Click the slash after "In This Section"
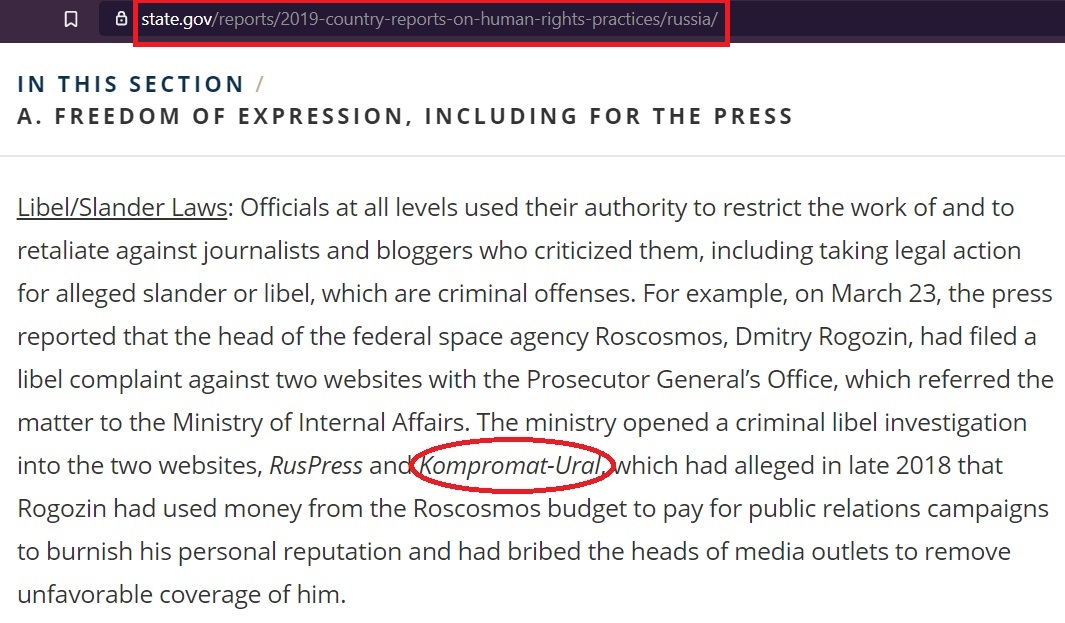 tap(260, 84)
